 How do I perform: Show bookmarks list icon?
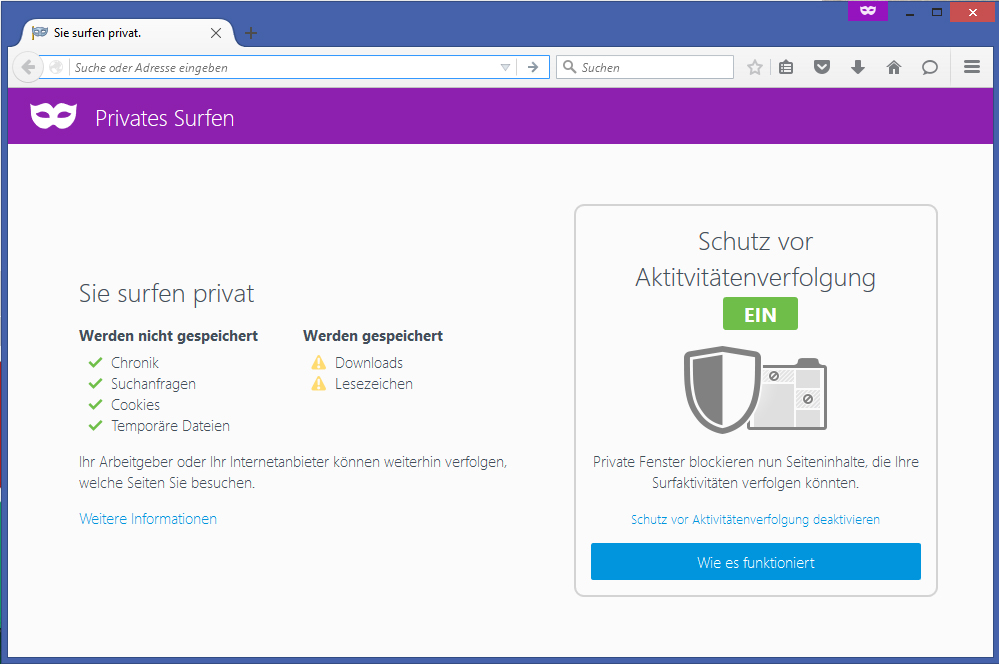point(786,67)
